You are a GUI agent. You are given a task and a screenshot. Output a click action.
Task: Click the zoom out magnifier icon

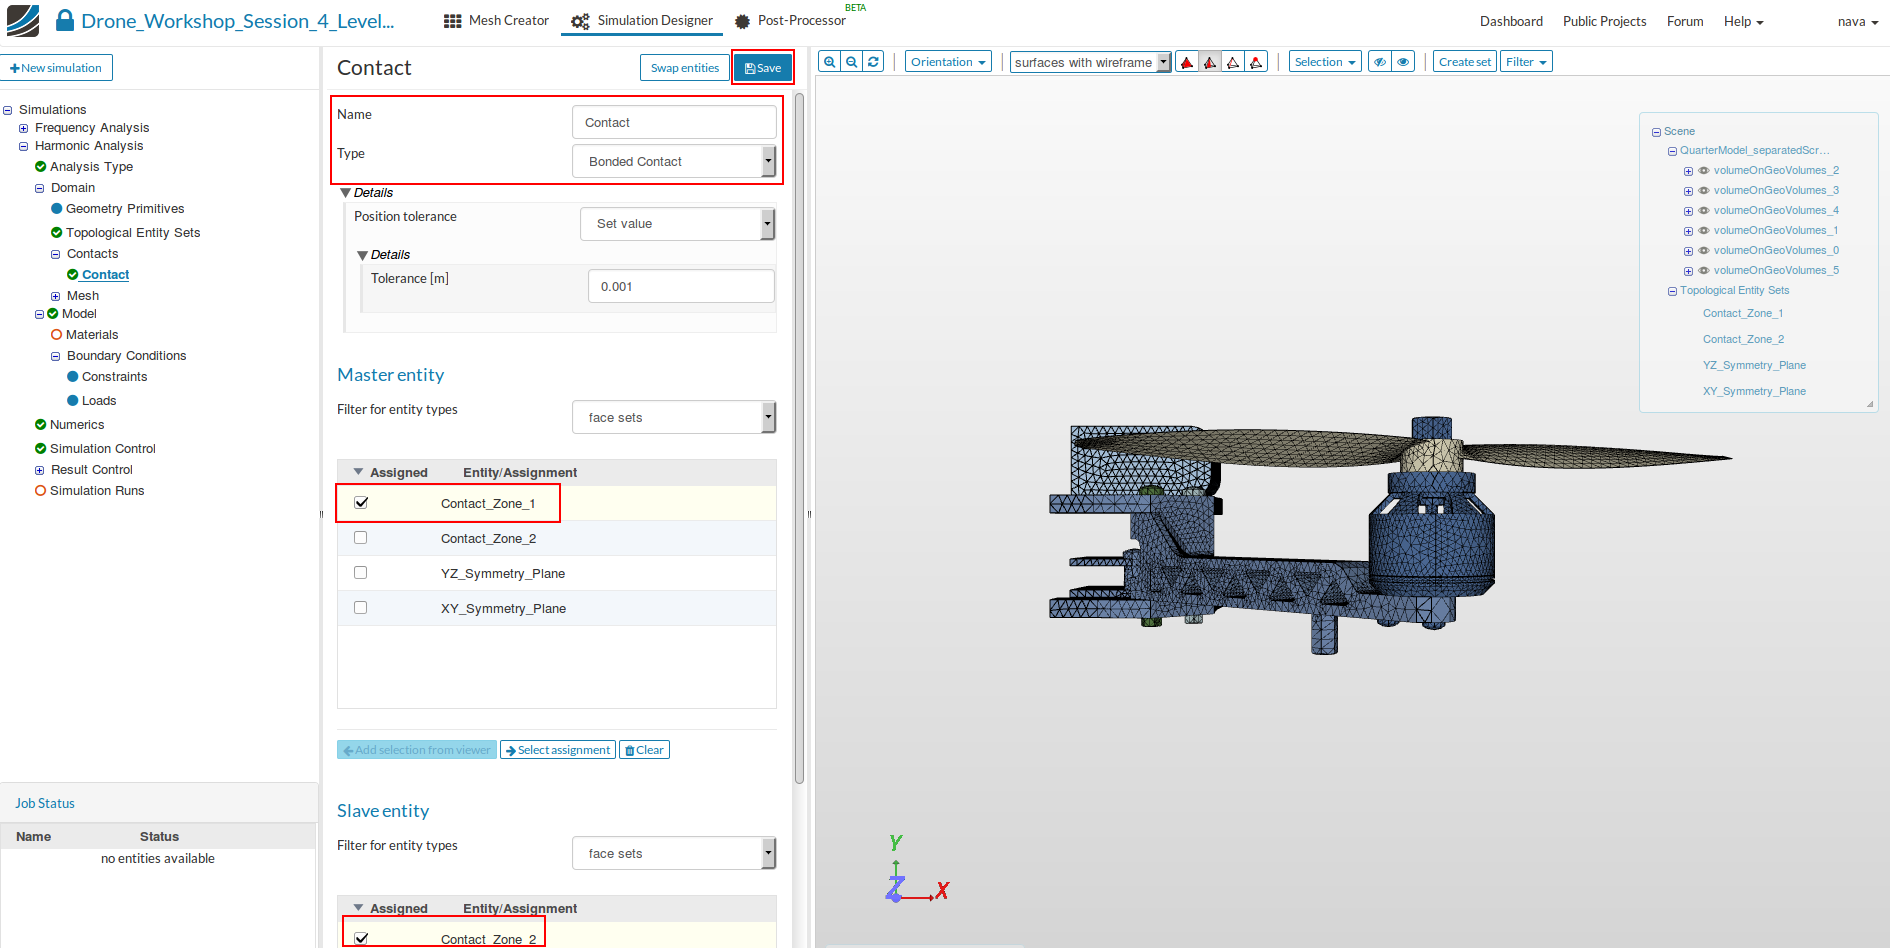point(851,62)
